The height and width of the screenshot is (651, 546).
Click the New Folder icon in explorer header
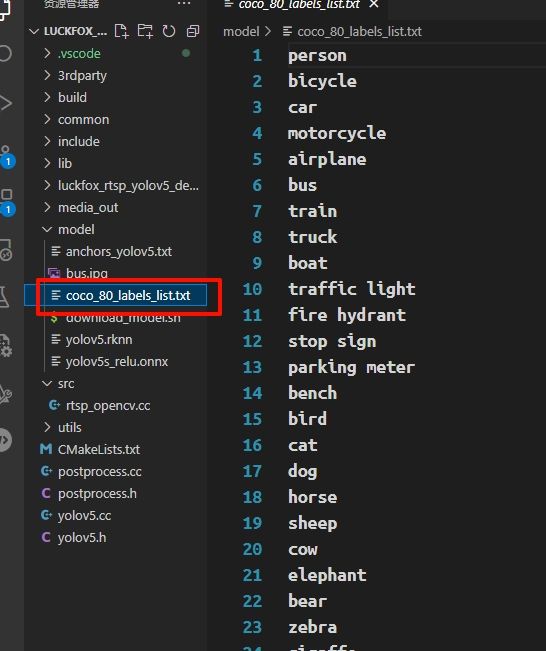[145, 31]
